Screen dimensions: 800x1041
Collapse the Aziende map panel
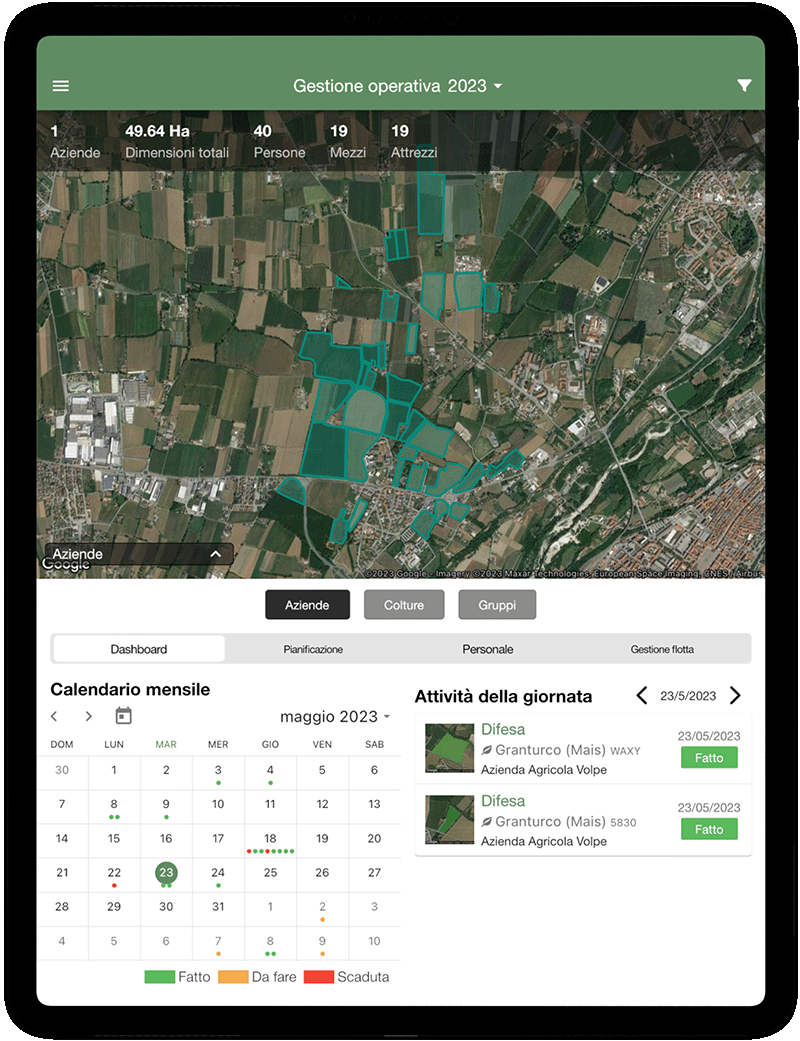click(214, 553)
